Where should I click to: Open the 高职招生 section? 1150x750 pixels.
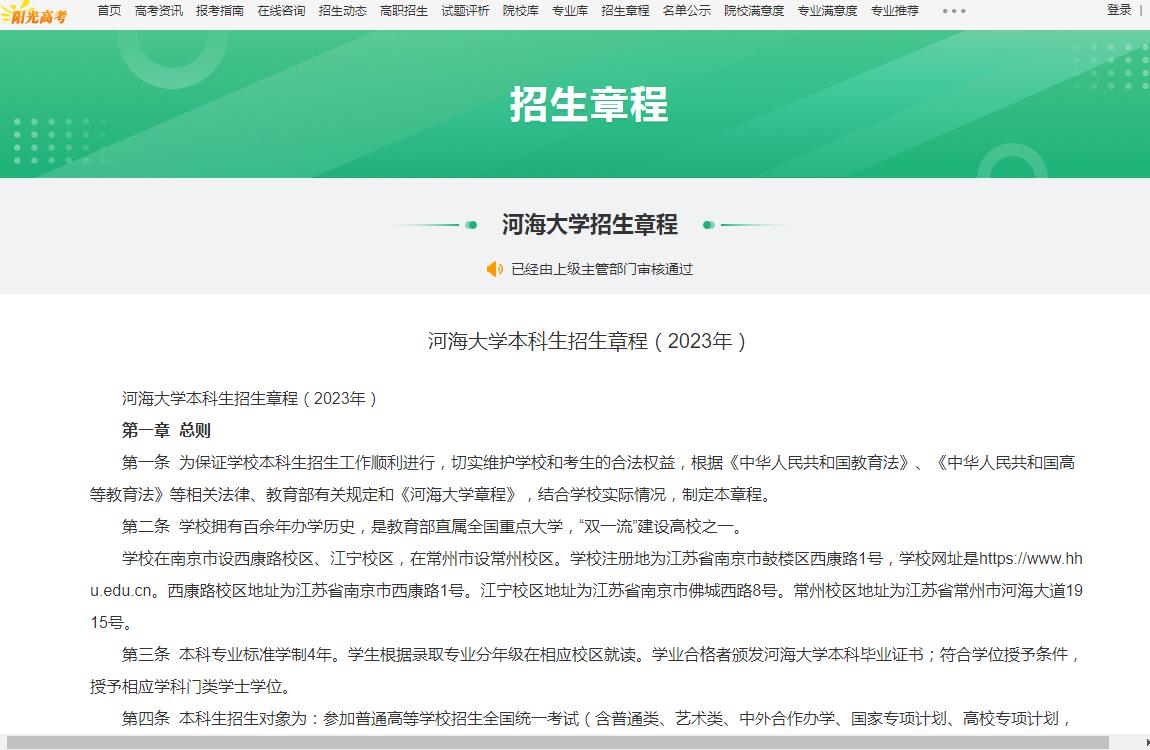point(404,10)
